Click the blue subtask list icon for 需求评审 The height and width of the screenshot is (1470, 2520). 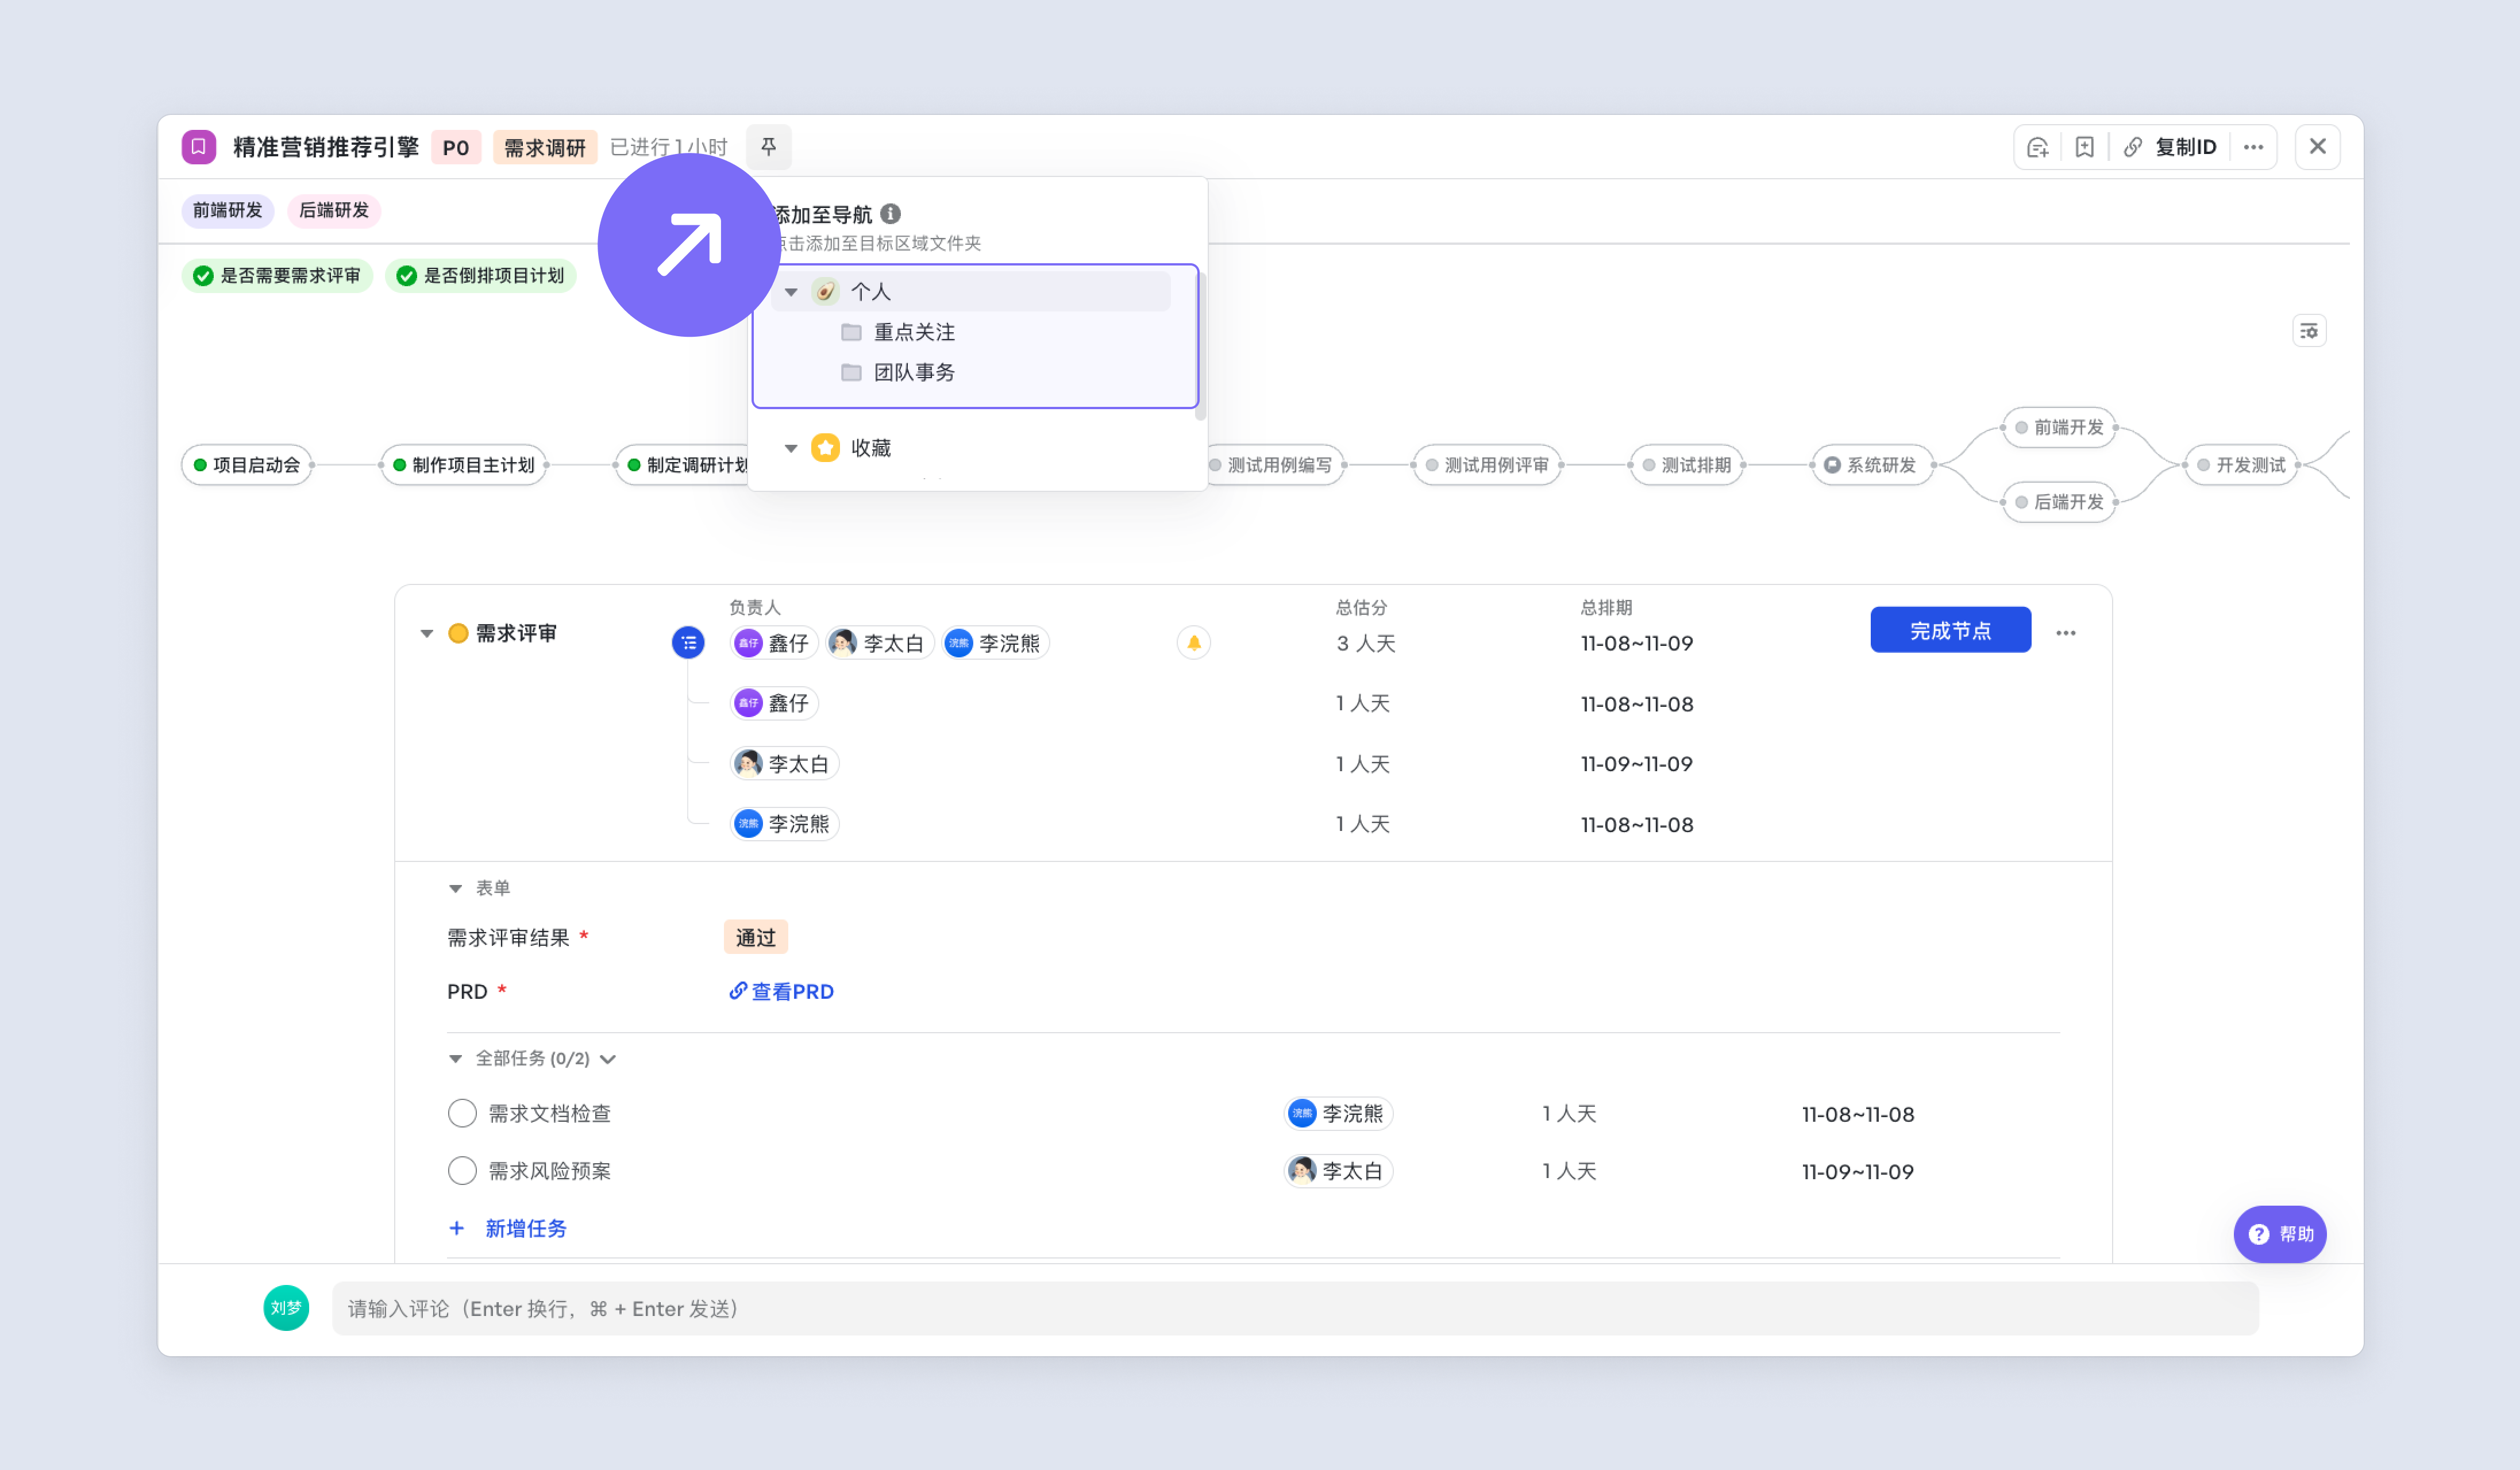pos(688,643)
